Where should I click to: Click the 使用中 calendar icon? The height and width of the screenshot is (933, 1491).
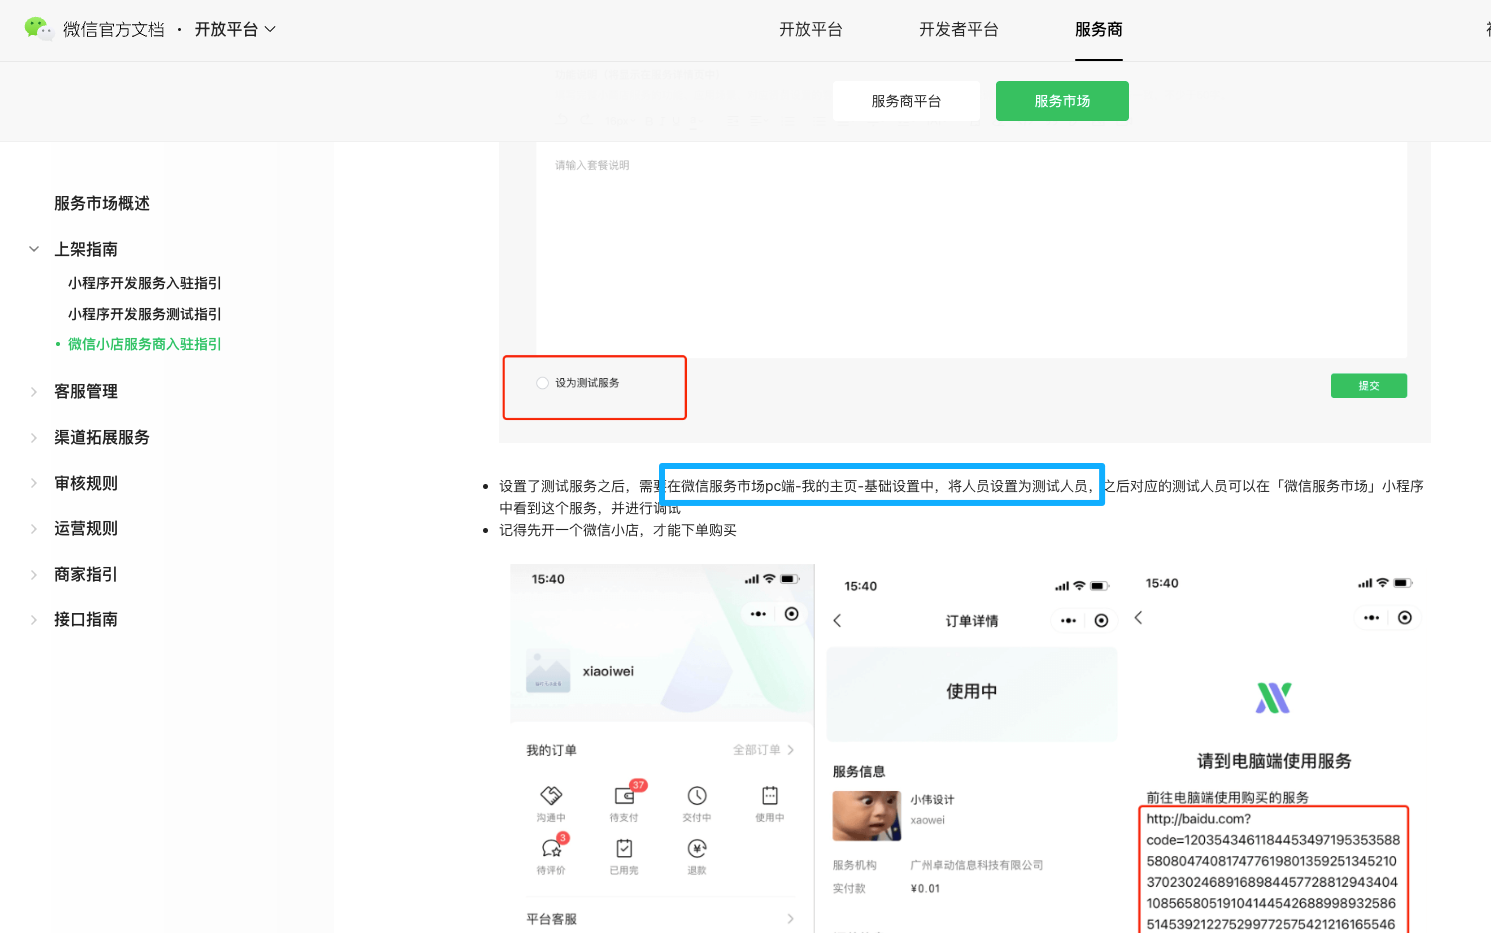click(x=770, y=795)
